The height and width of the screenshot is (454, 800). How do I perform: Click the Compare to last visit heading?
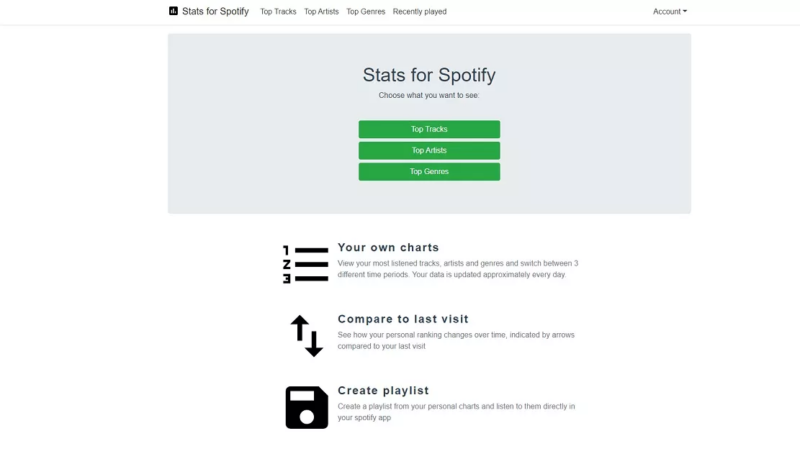coord(403,319)
